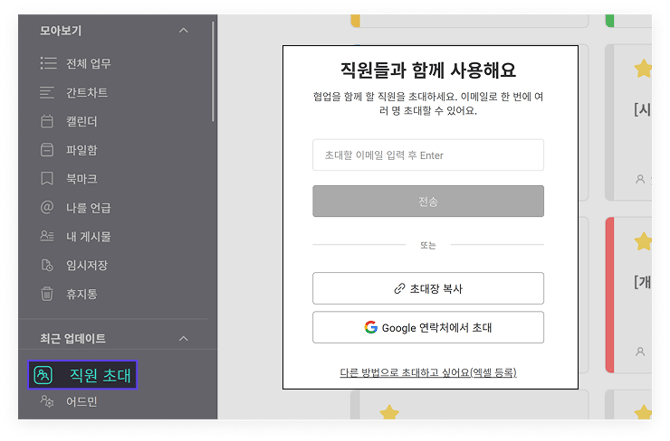
Task: Collapse the 모아보기 section chevron
Action: coord(183,31)
